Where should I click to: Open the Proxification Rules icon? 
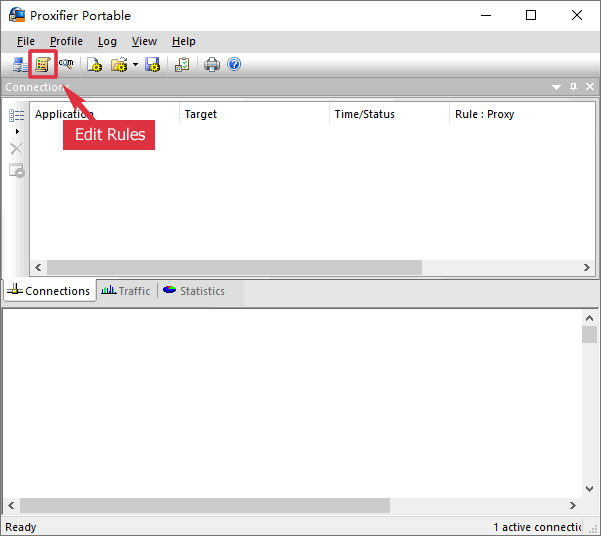click(x=43, y=64)
